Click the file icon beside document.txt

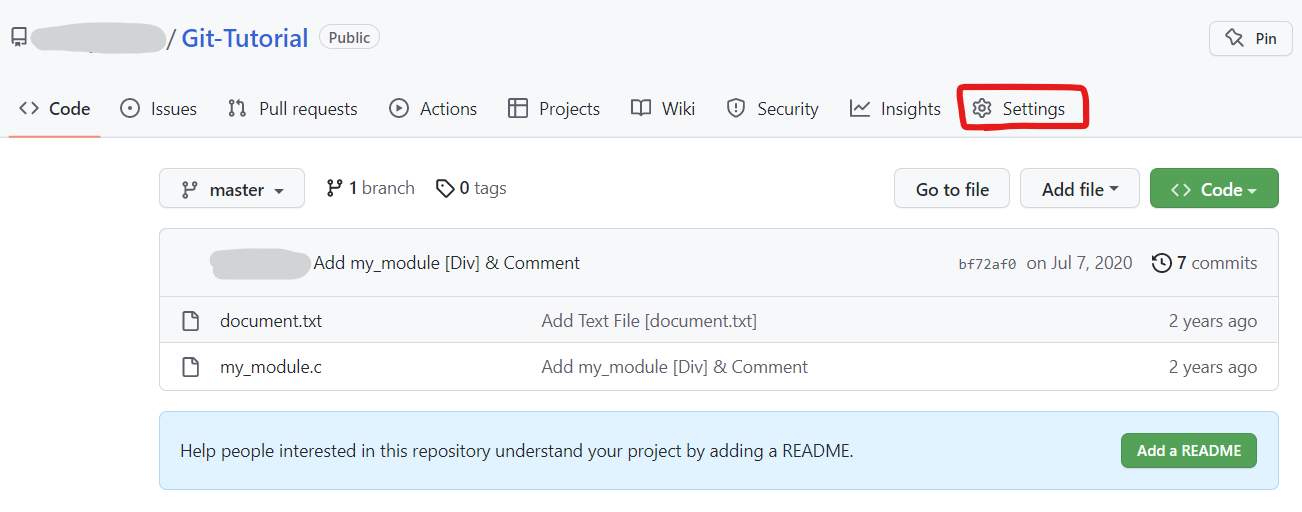(x=190, y=321)
